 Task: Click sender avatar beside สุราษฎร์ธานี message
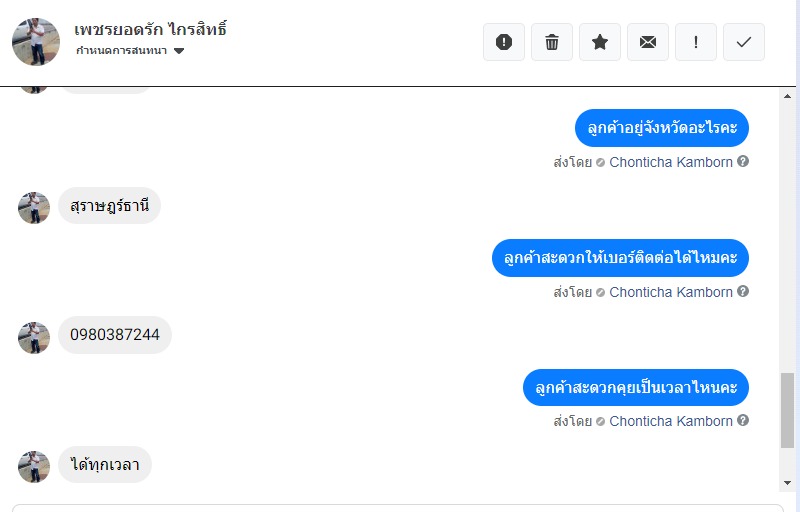pos(34,208)
